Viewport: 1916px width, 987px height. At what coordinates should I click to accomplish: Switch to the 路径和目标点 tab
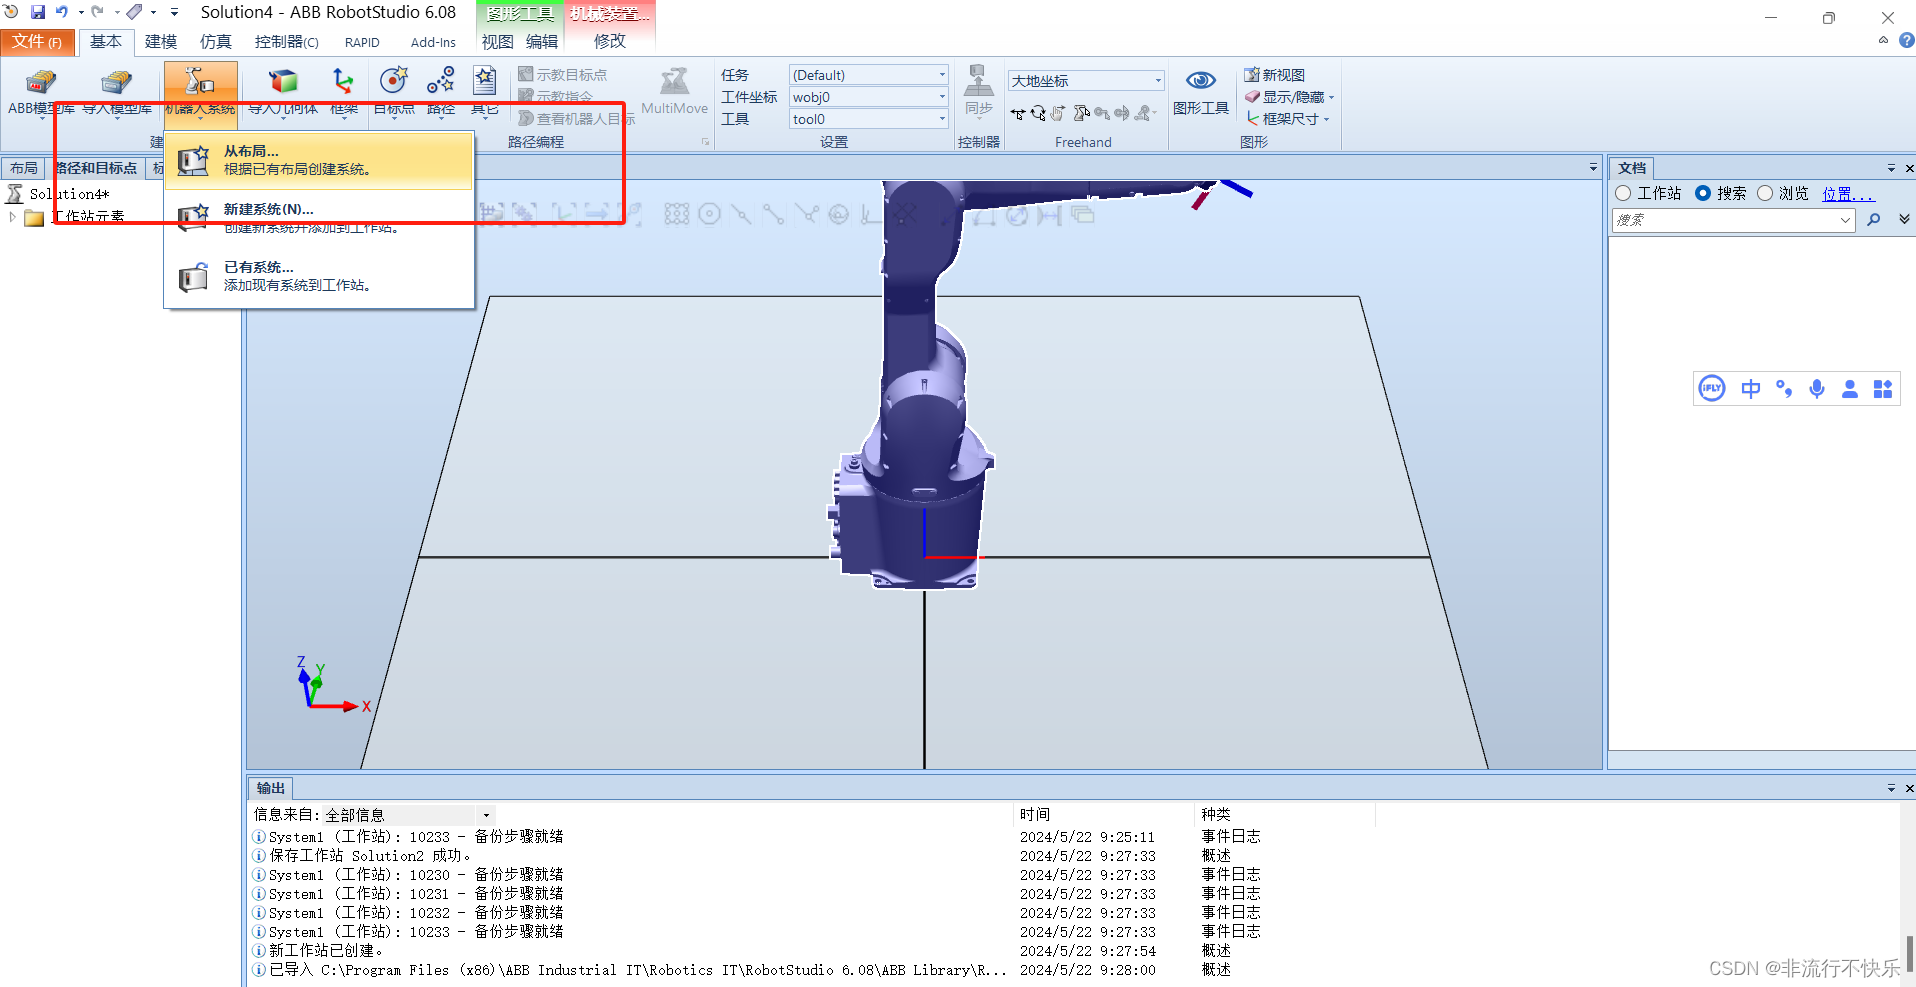pyautogui.click(x=96, y=168)
